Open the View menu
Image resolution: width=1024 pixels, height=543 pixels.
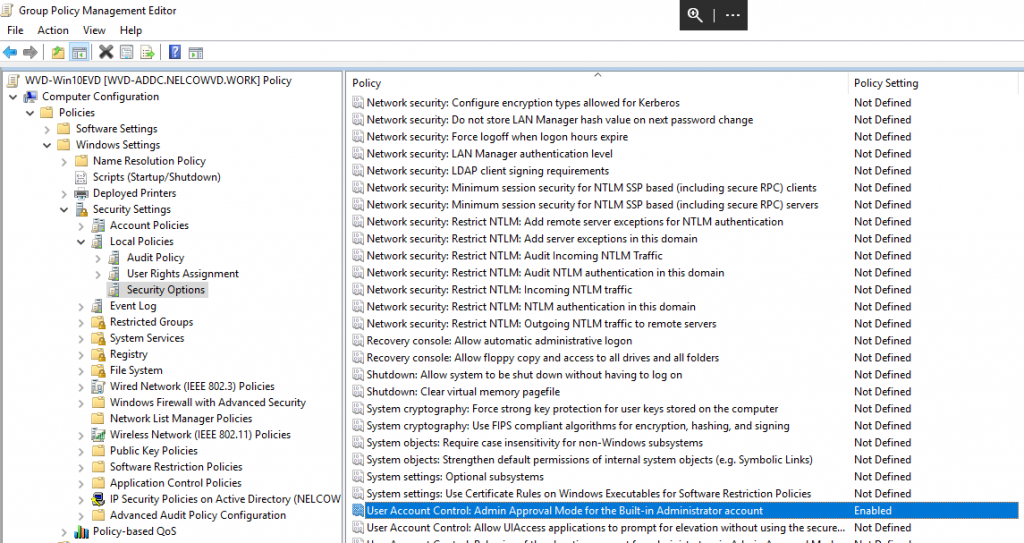coord(94,31)
